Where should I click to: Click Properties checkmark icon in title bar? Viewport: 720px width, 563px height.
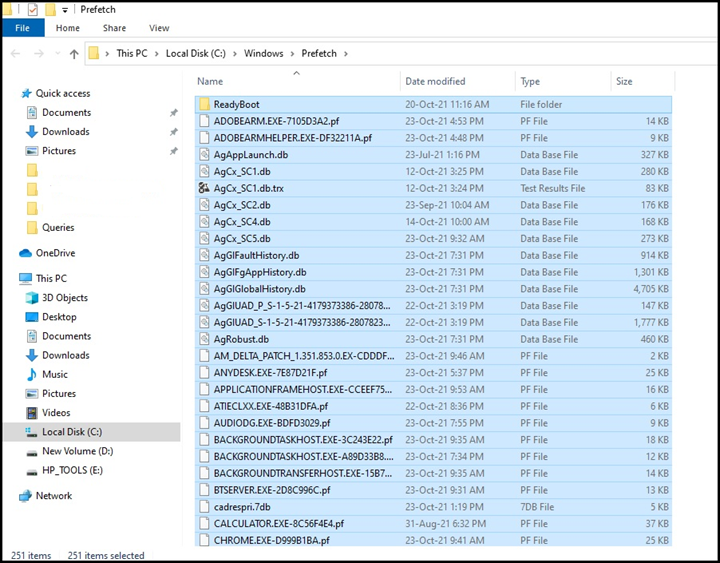coord(32,9)
